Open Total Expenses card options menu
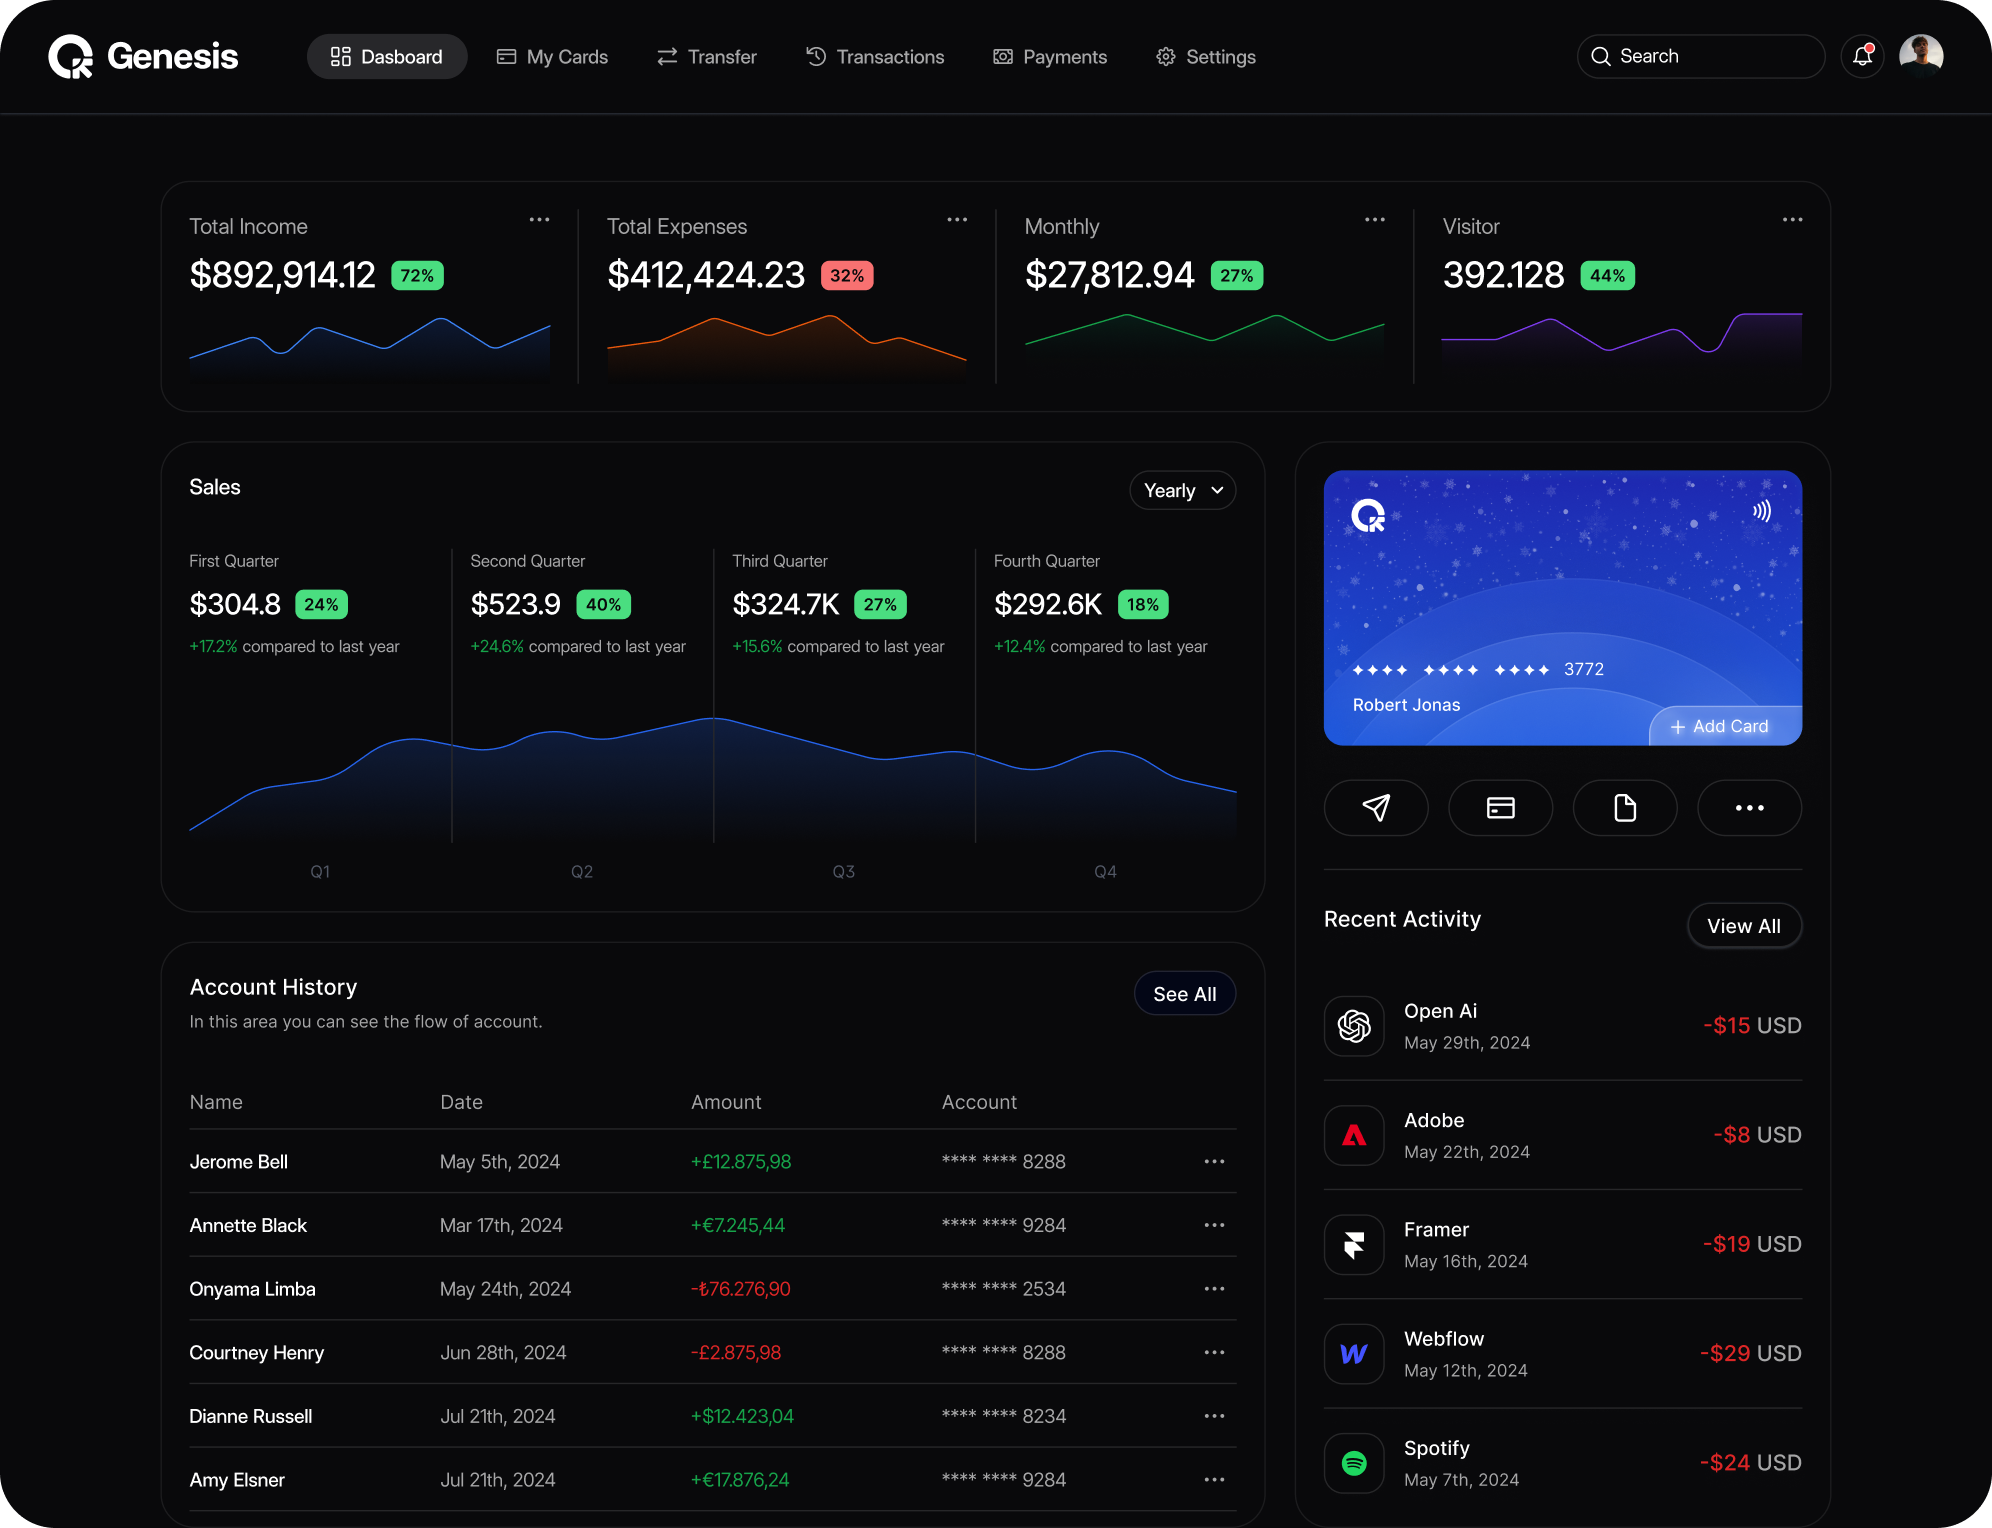Viewport: 1992px width, 1528px height. [957, 220]
